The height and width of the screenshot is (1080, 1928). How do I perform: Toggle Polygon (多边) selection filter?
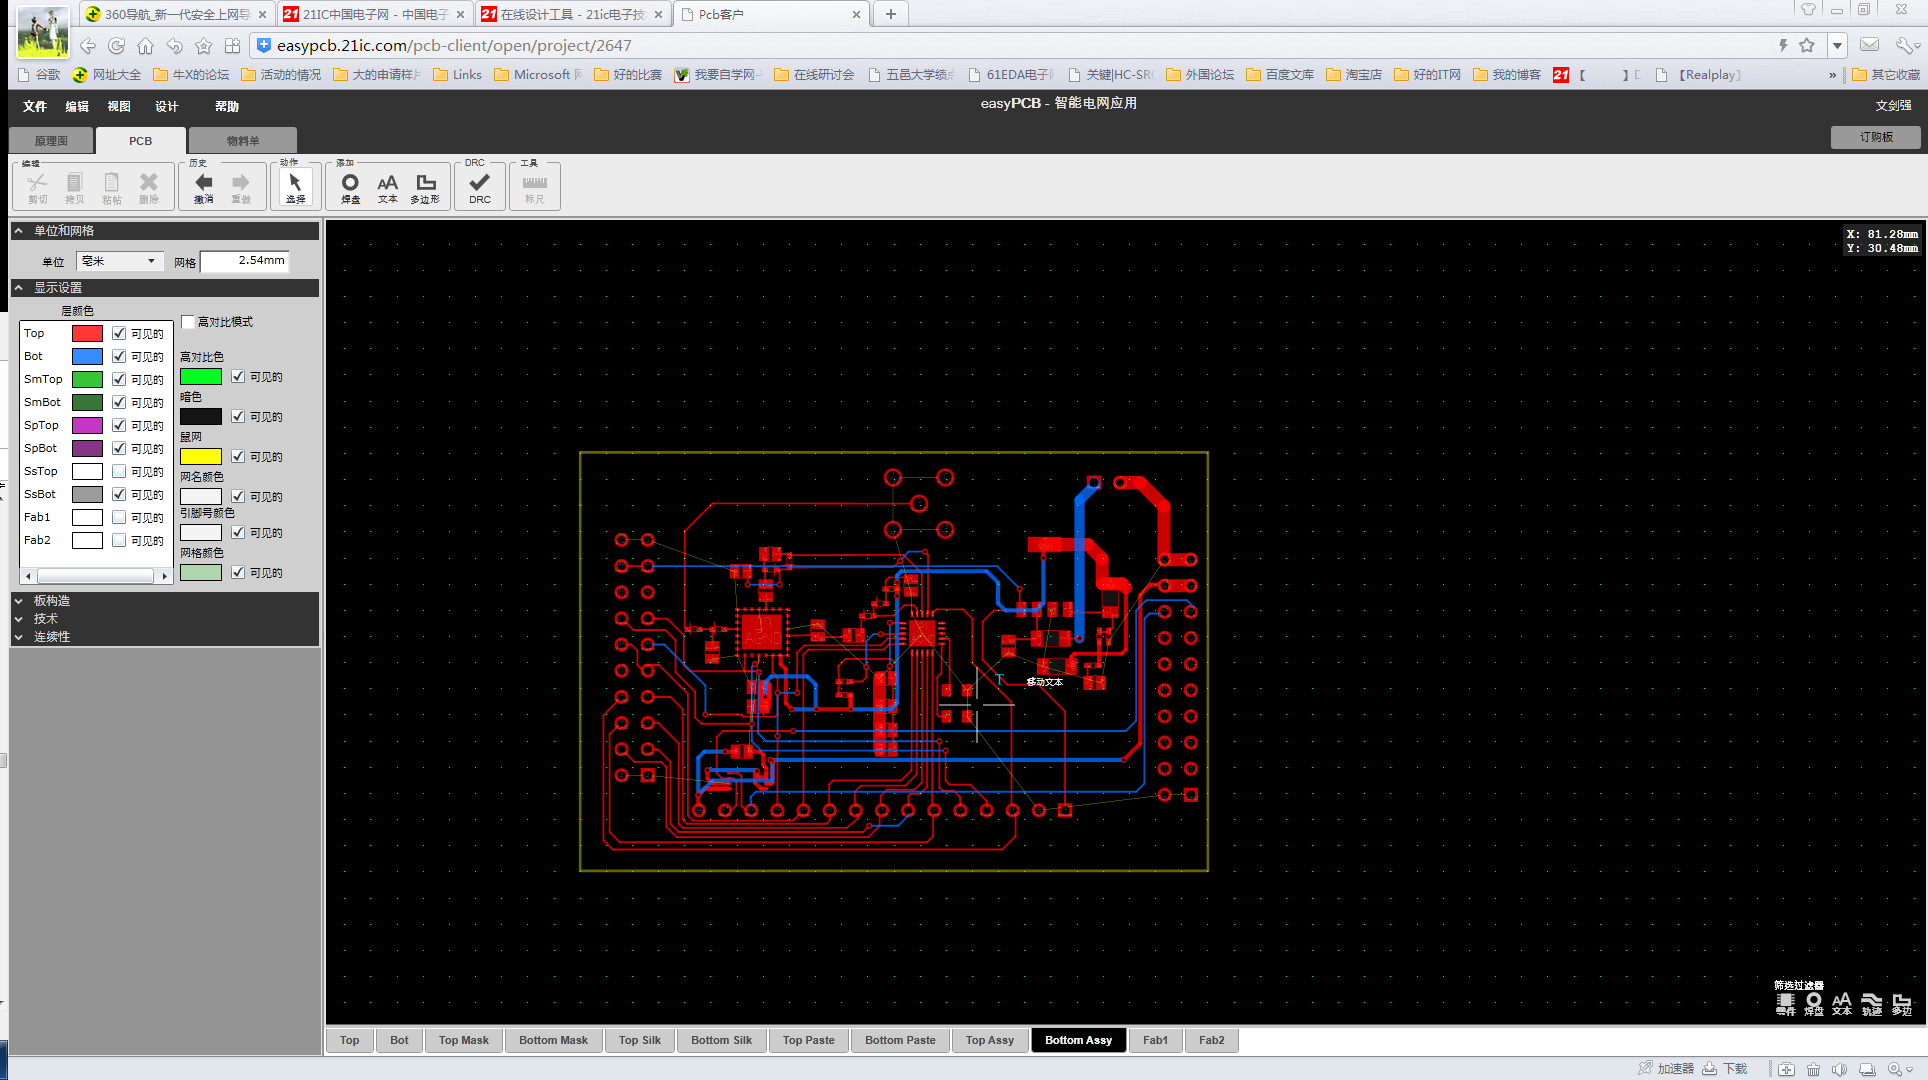pos(1902,1004)
